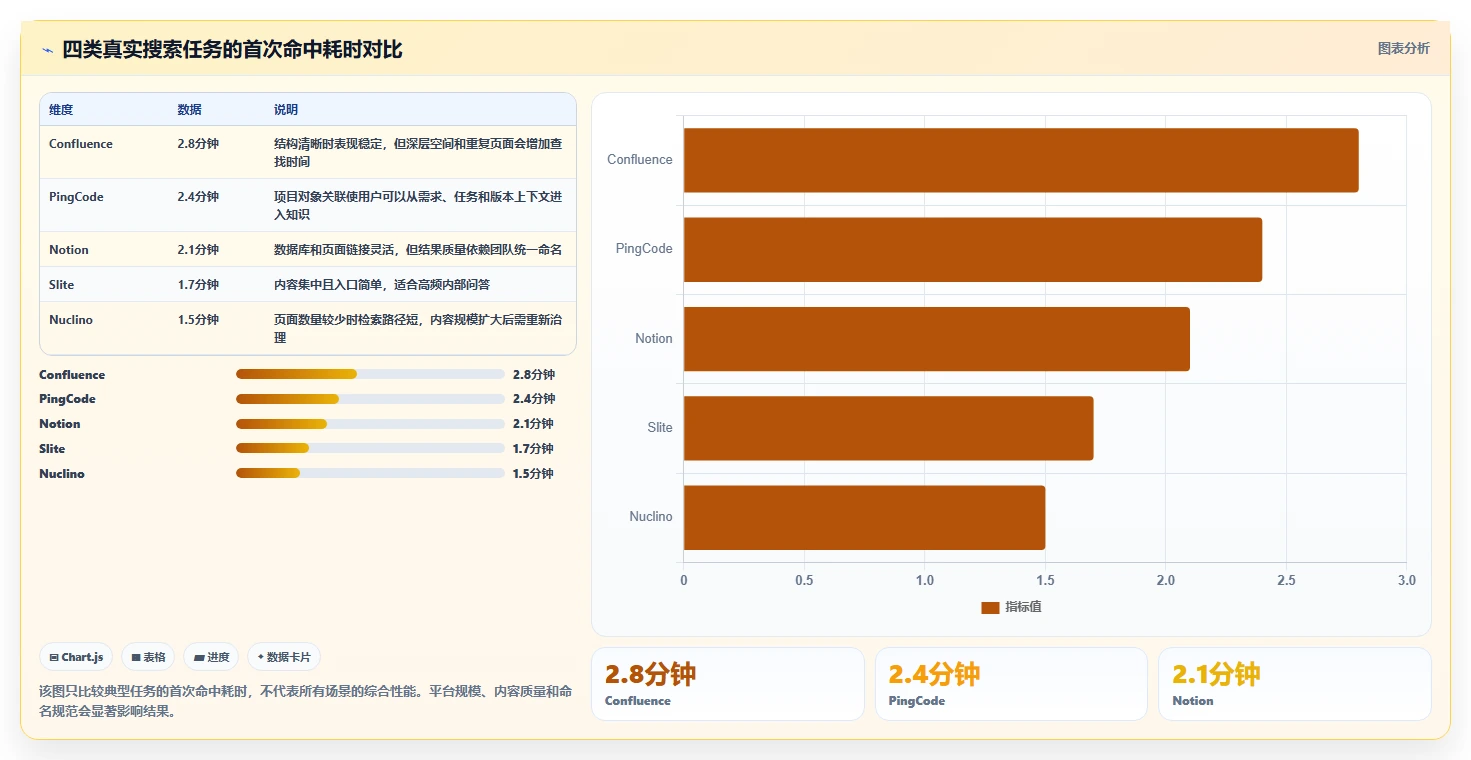Click the Slite label on the chart's vertical axis
Image resolution: width=1471 pixels, height=760 pixels.
click(660, 428)
